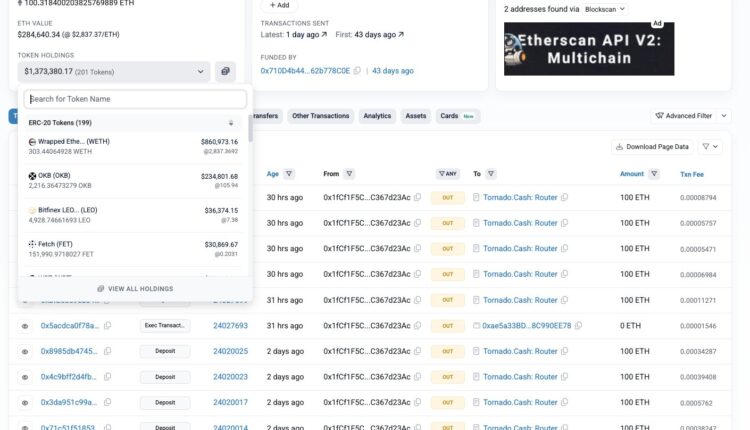Open the token holdings wallet icon button
The image size is (750, 430).
(225, 71)
